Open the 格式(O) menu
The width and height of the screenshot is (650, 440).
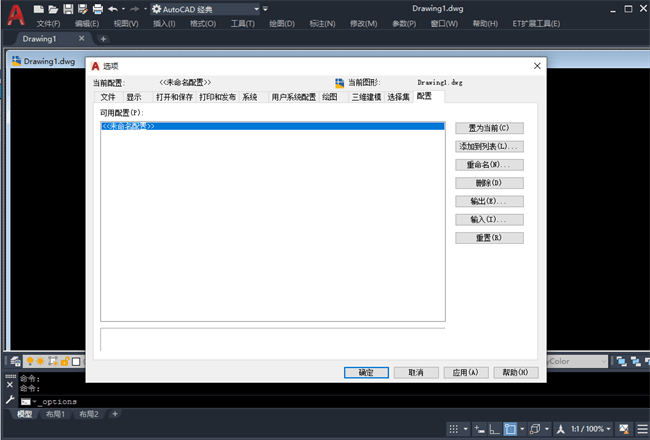[203, 24]
